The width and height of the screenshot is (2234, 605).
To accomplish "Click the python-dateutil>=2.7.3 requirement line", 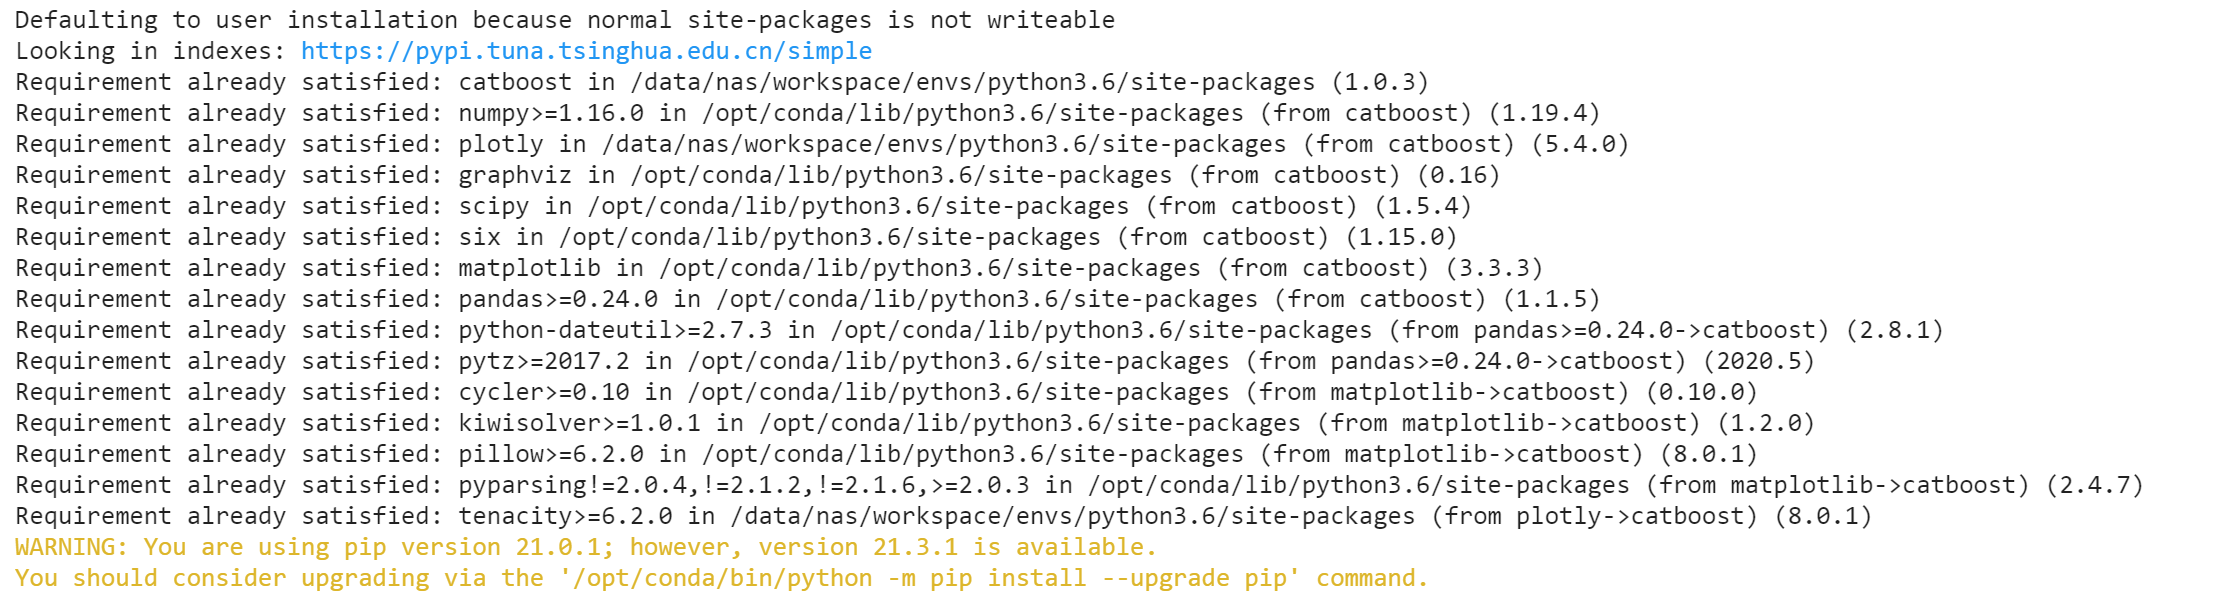I will 979,330.
